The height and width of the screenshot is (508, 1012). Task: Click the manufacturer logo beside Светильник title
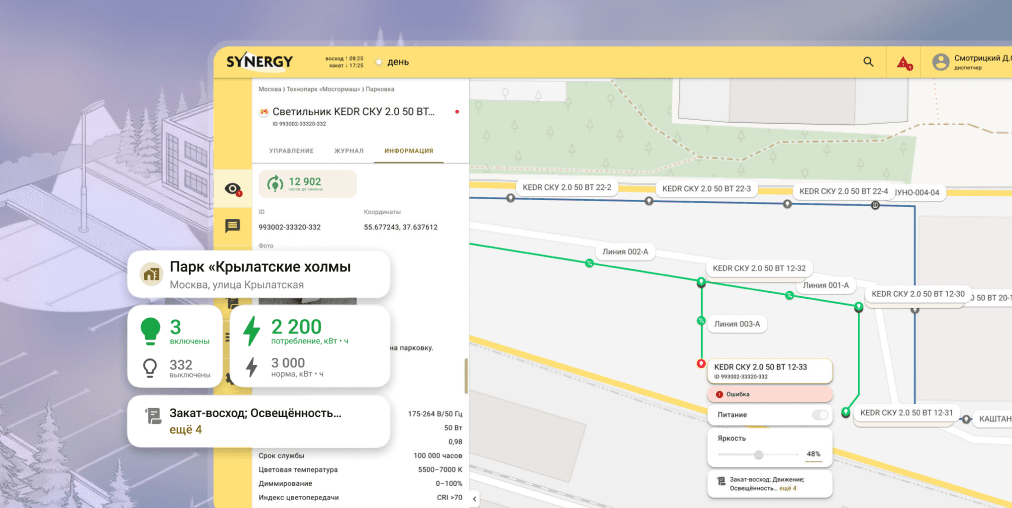263,112
